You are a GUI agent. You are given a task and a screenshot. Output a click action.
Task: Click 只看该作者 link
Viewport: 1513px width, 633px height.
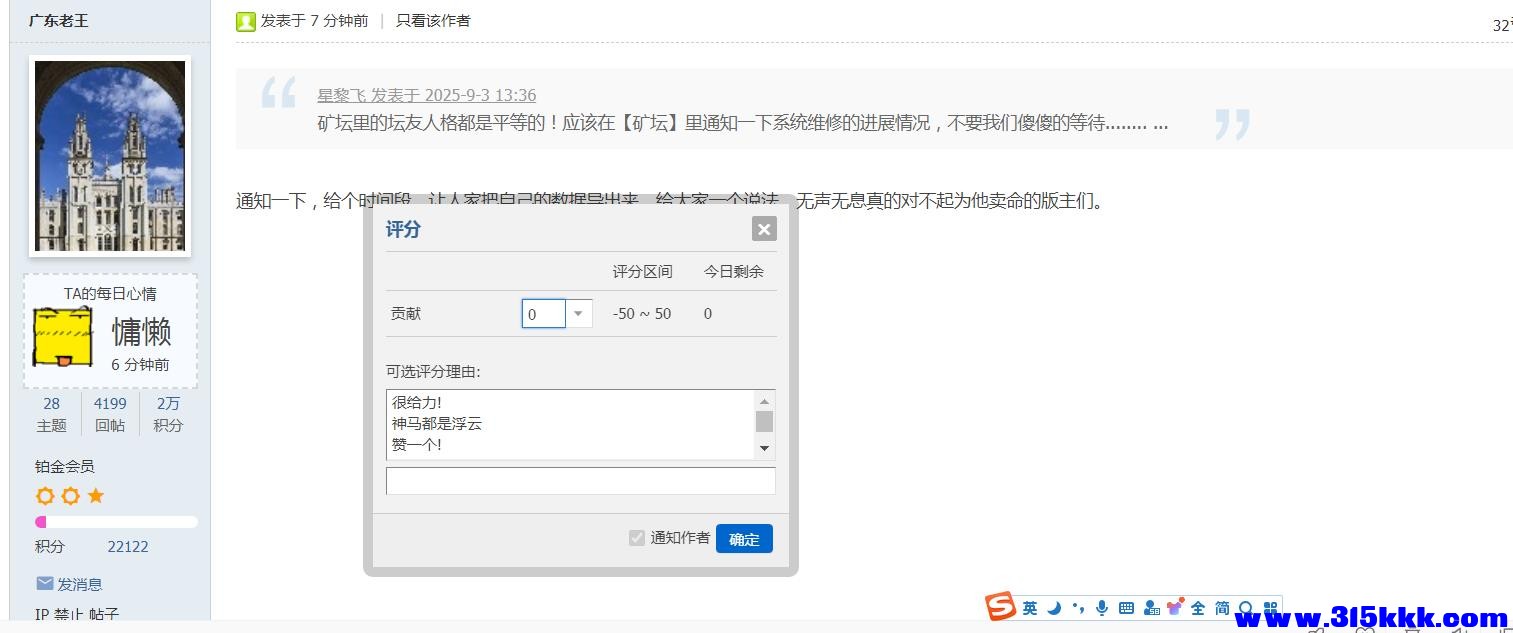point(433,20)
